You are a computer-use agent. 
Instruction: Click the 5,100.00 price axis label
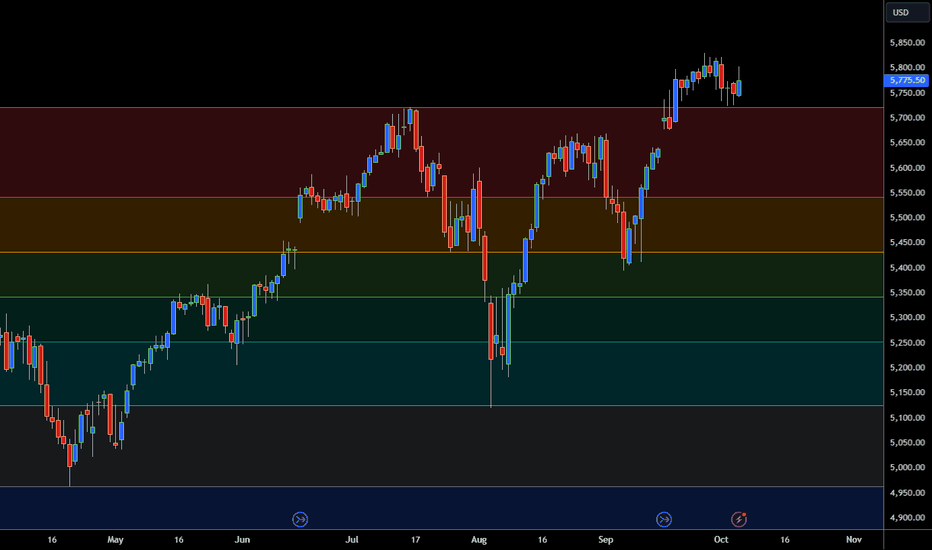(907, 418)
